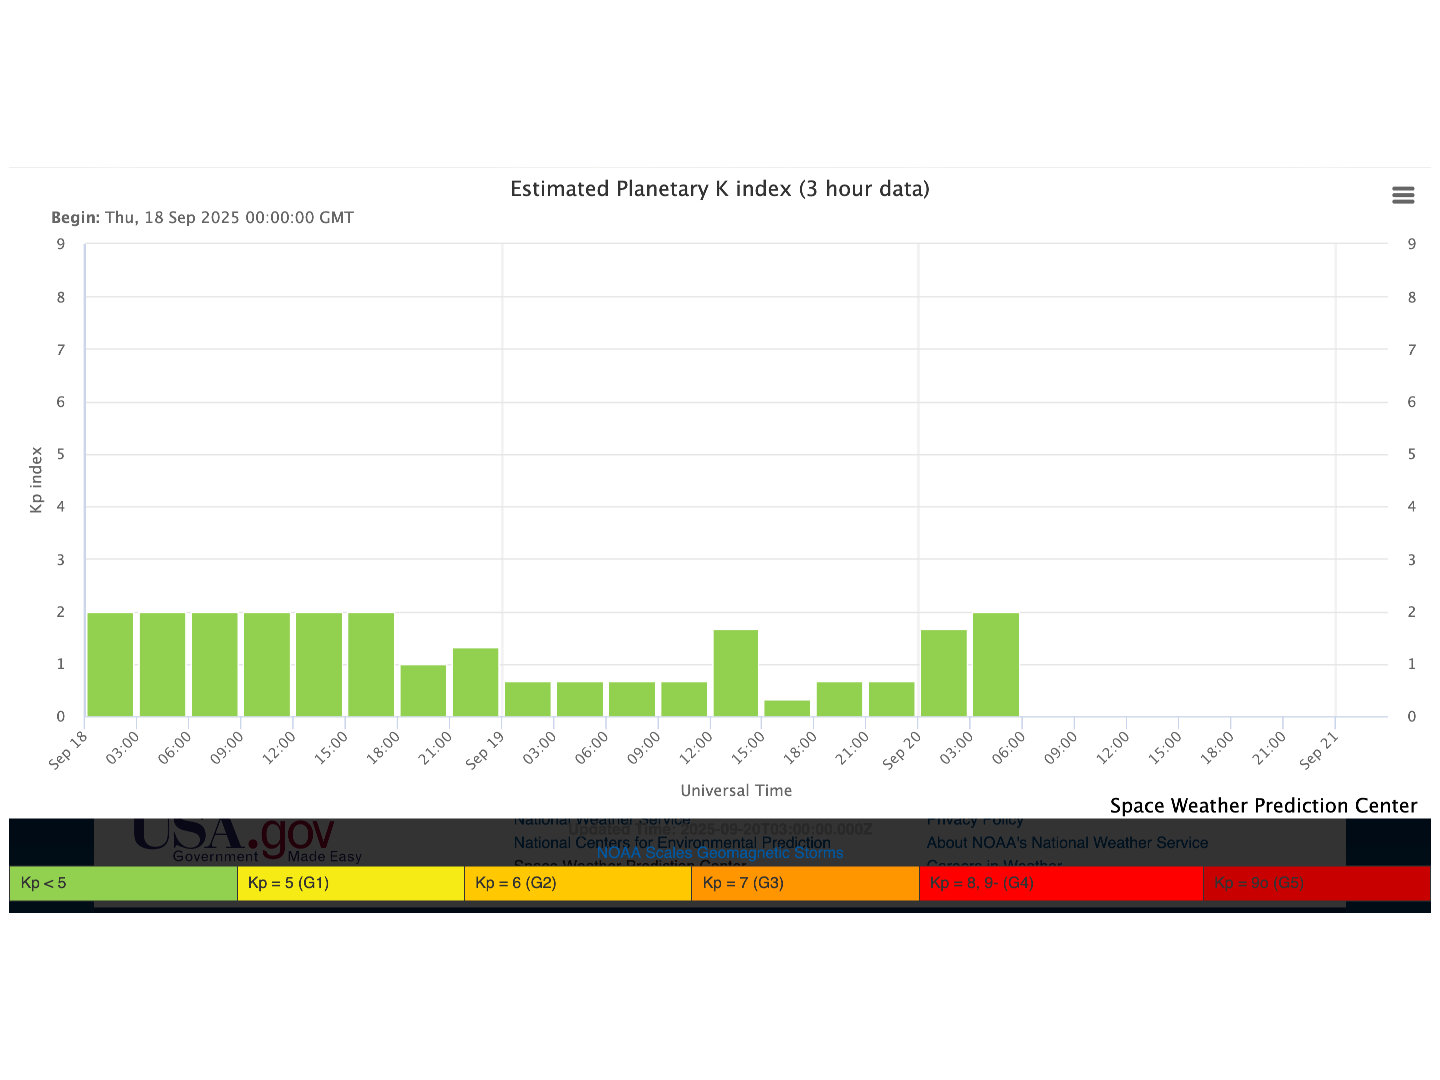Click the Sep 18 18:00 bar
1440x1080 pixels.
tap(423, 691)
